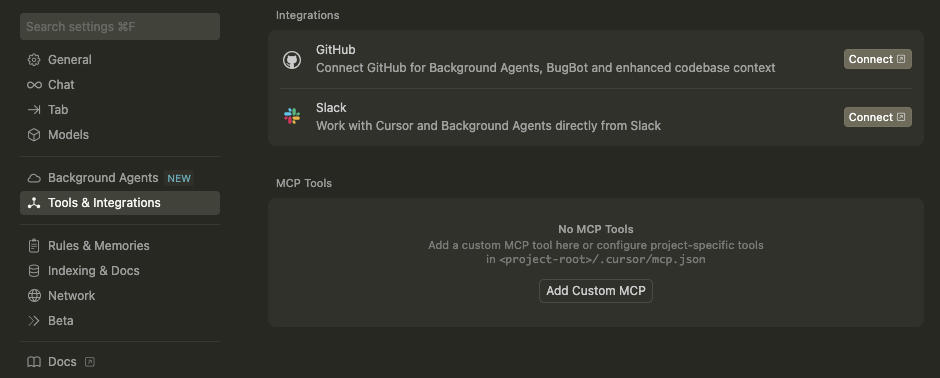Click the Models cube icon
This screenshot has width=940, height=378.
coord(34,135)
